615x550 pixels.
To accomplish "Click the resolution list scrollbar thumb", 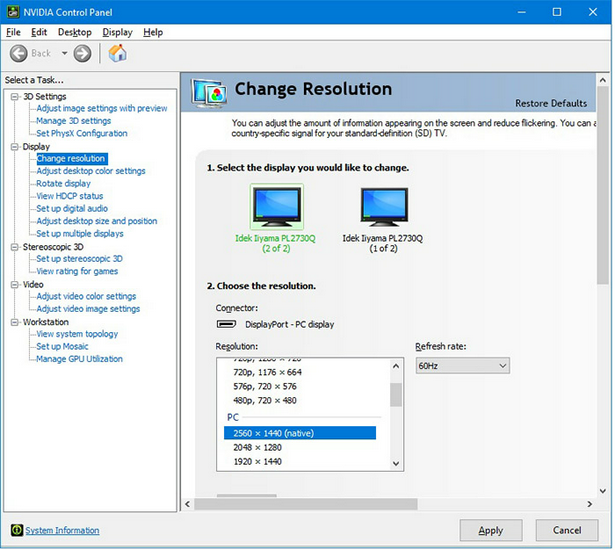I will pyautogui.click(x=396, y=395).
